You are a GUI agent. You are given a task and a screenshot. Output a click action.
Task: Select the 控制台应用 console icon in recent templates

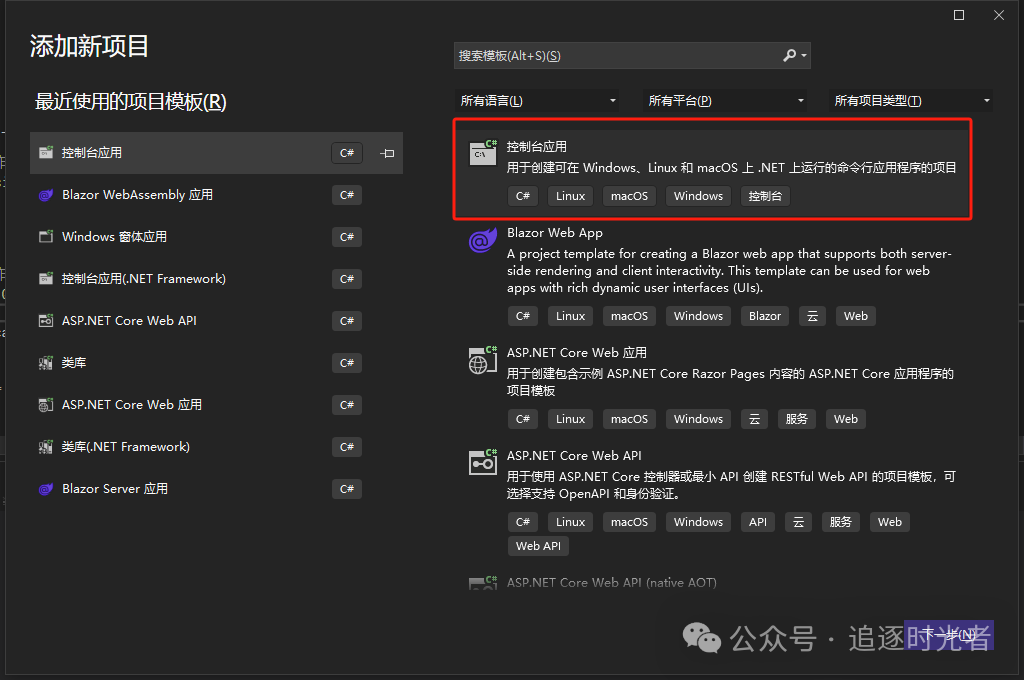pyautogui.click(x=46, y=152)
